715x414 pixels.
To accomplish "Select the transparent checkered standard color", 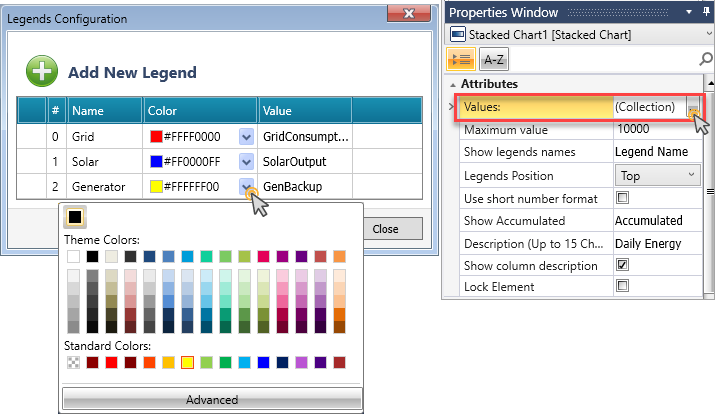I will [73, 362].
